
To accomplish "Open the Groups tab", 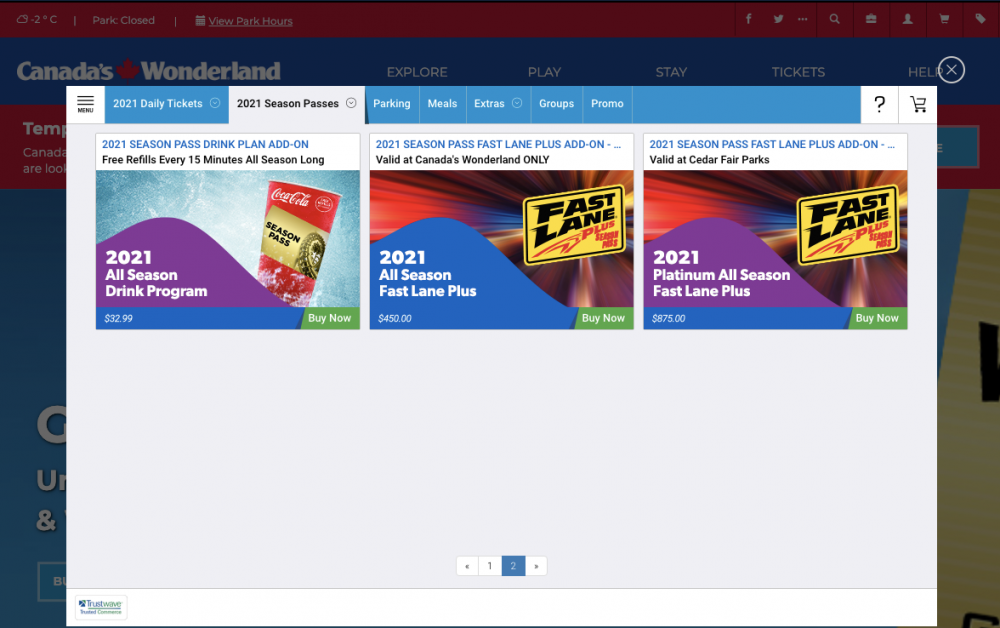I will point(556,104).
